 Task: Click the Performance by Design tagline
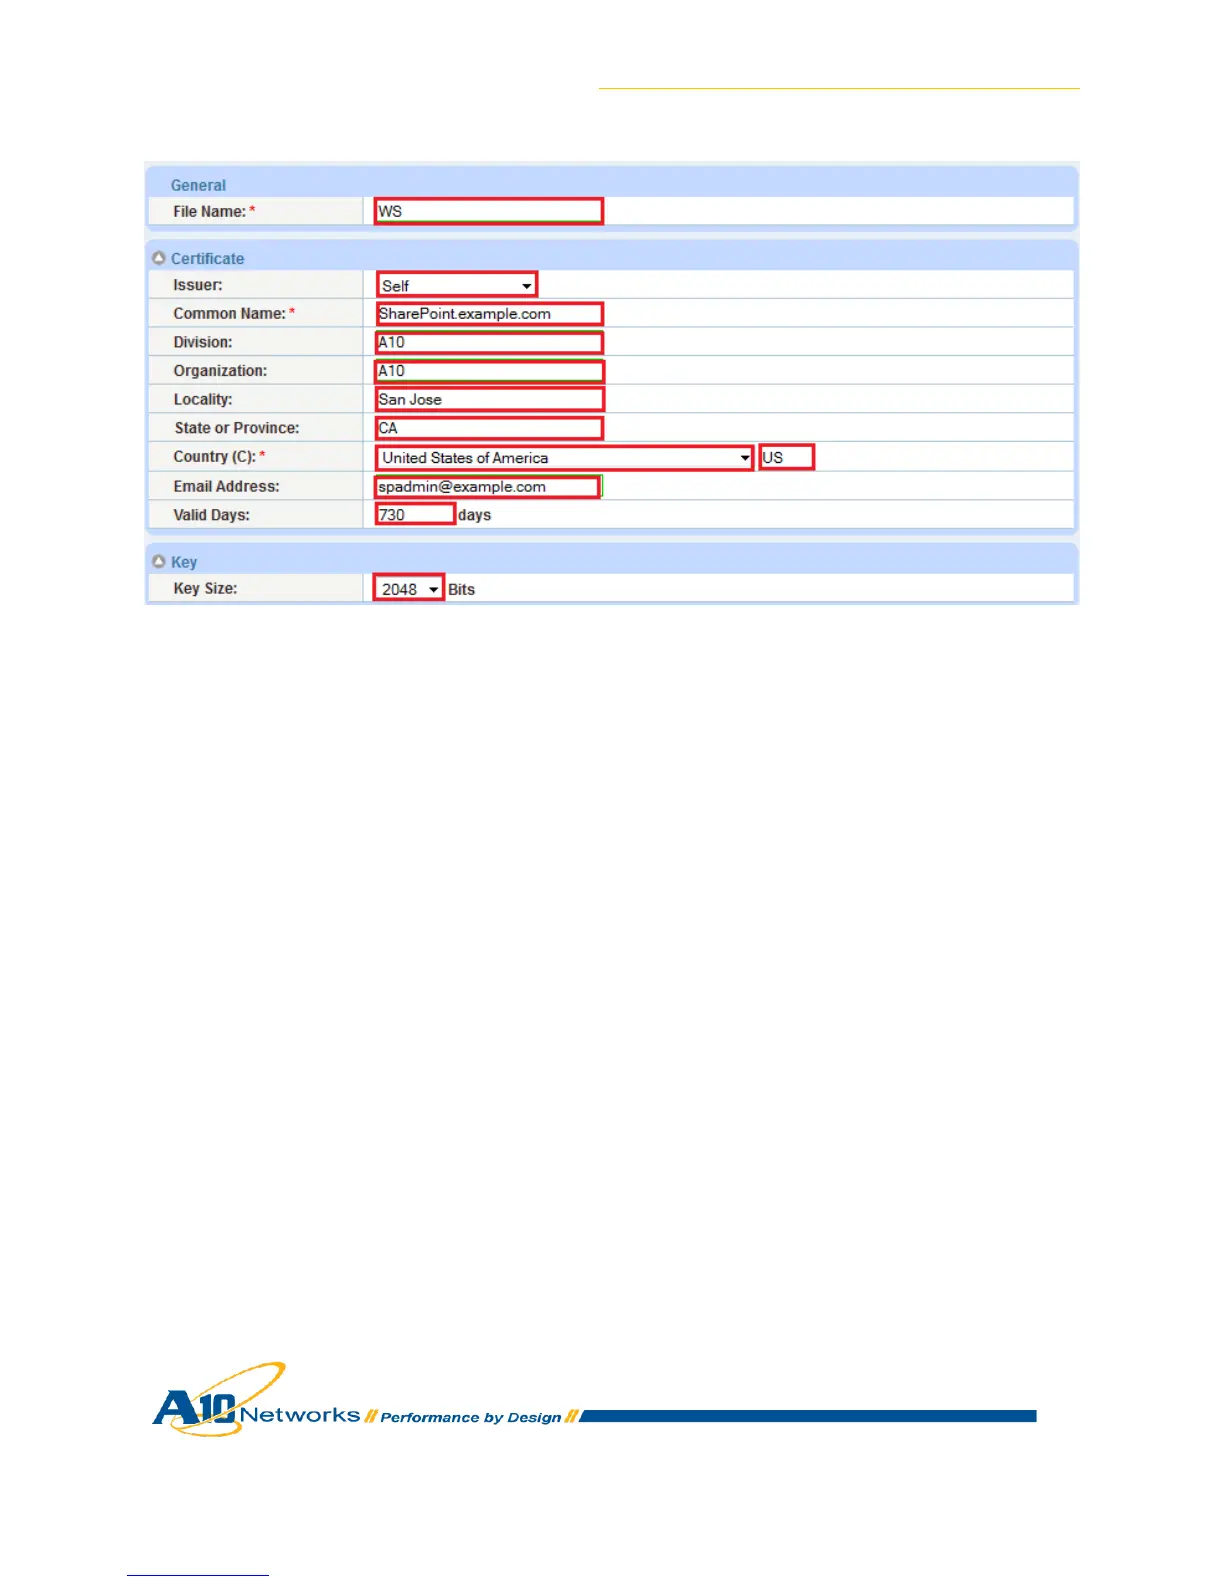(471, 1417)
